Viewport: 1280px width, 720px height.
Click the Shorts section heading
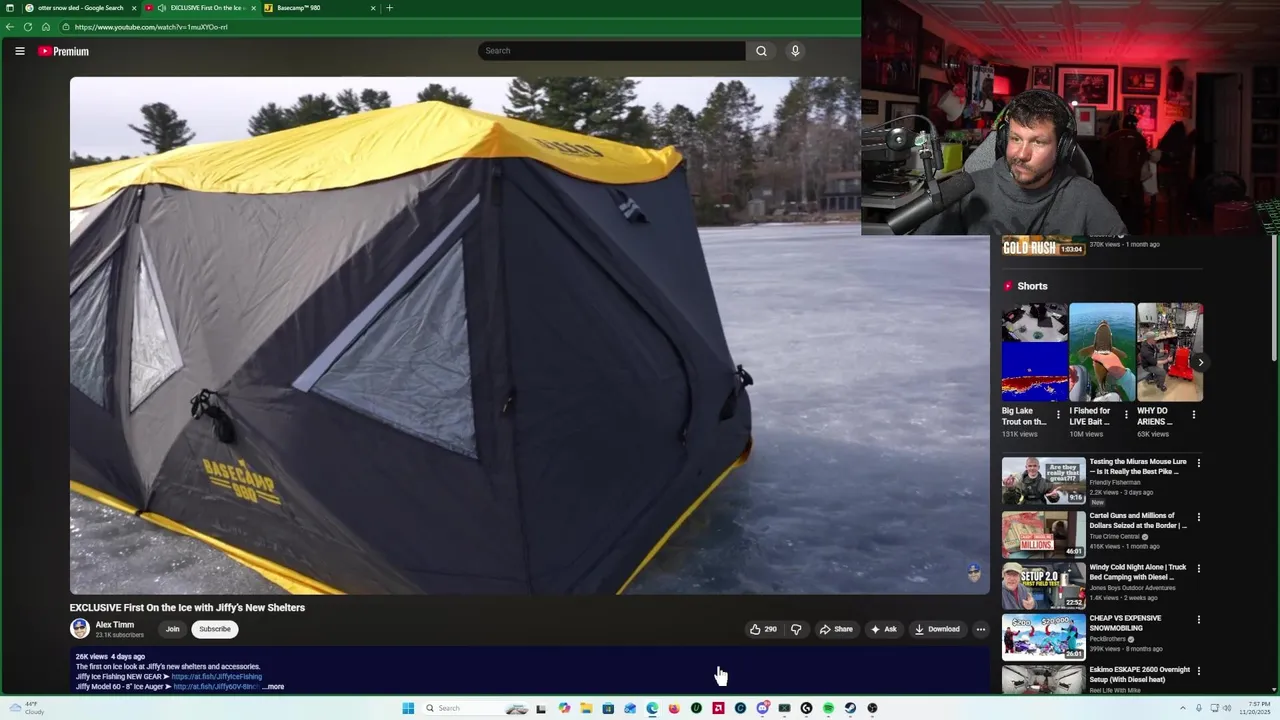tap(1032, 286)
